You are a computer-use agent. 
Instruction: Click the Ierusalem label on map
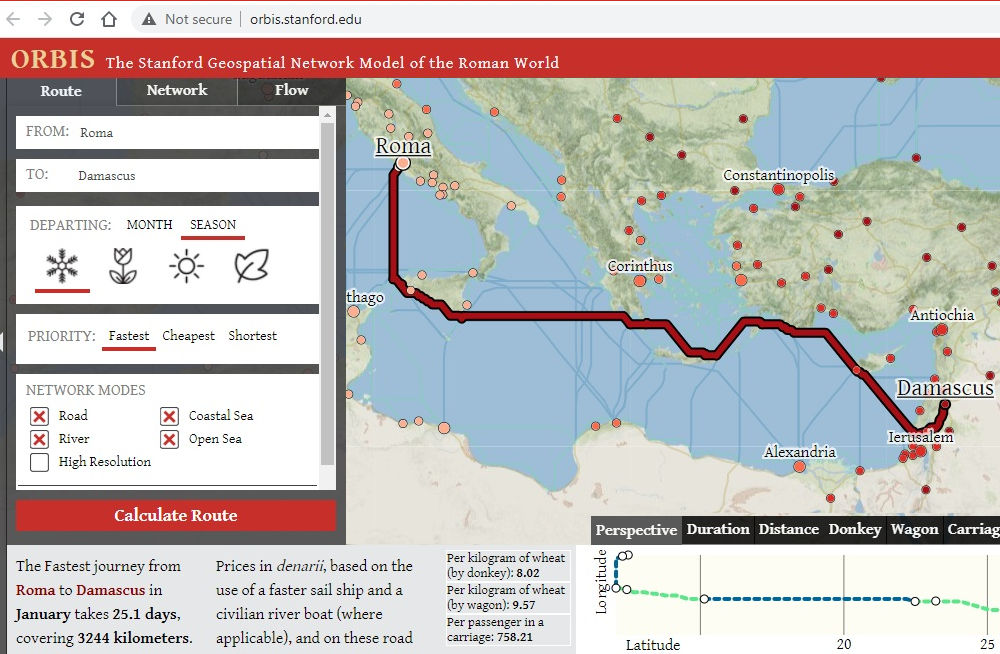pyautogui.click(x=920, y=437)
